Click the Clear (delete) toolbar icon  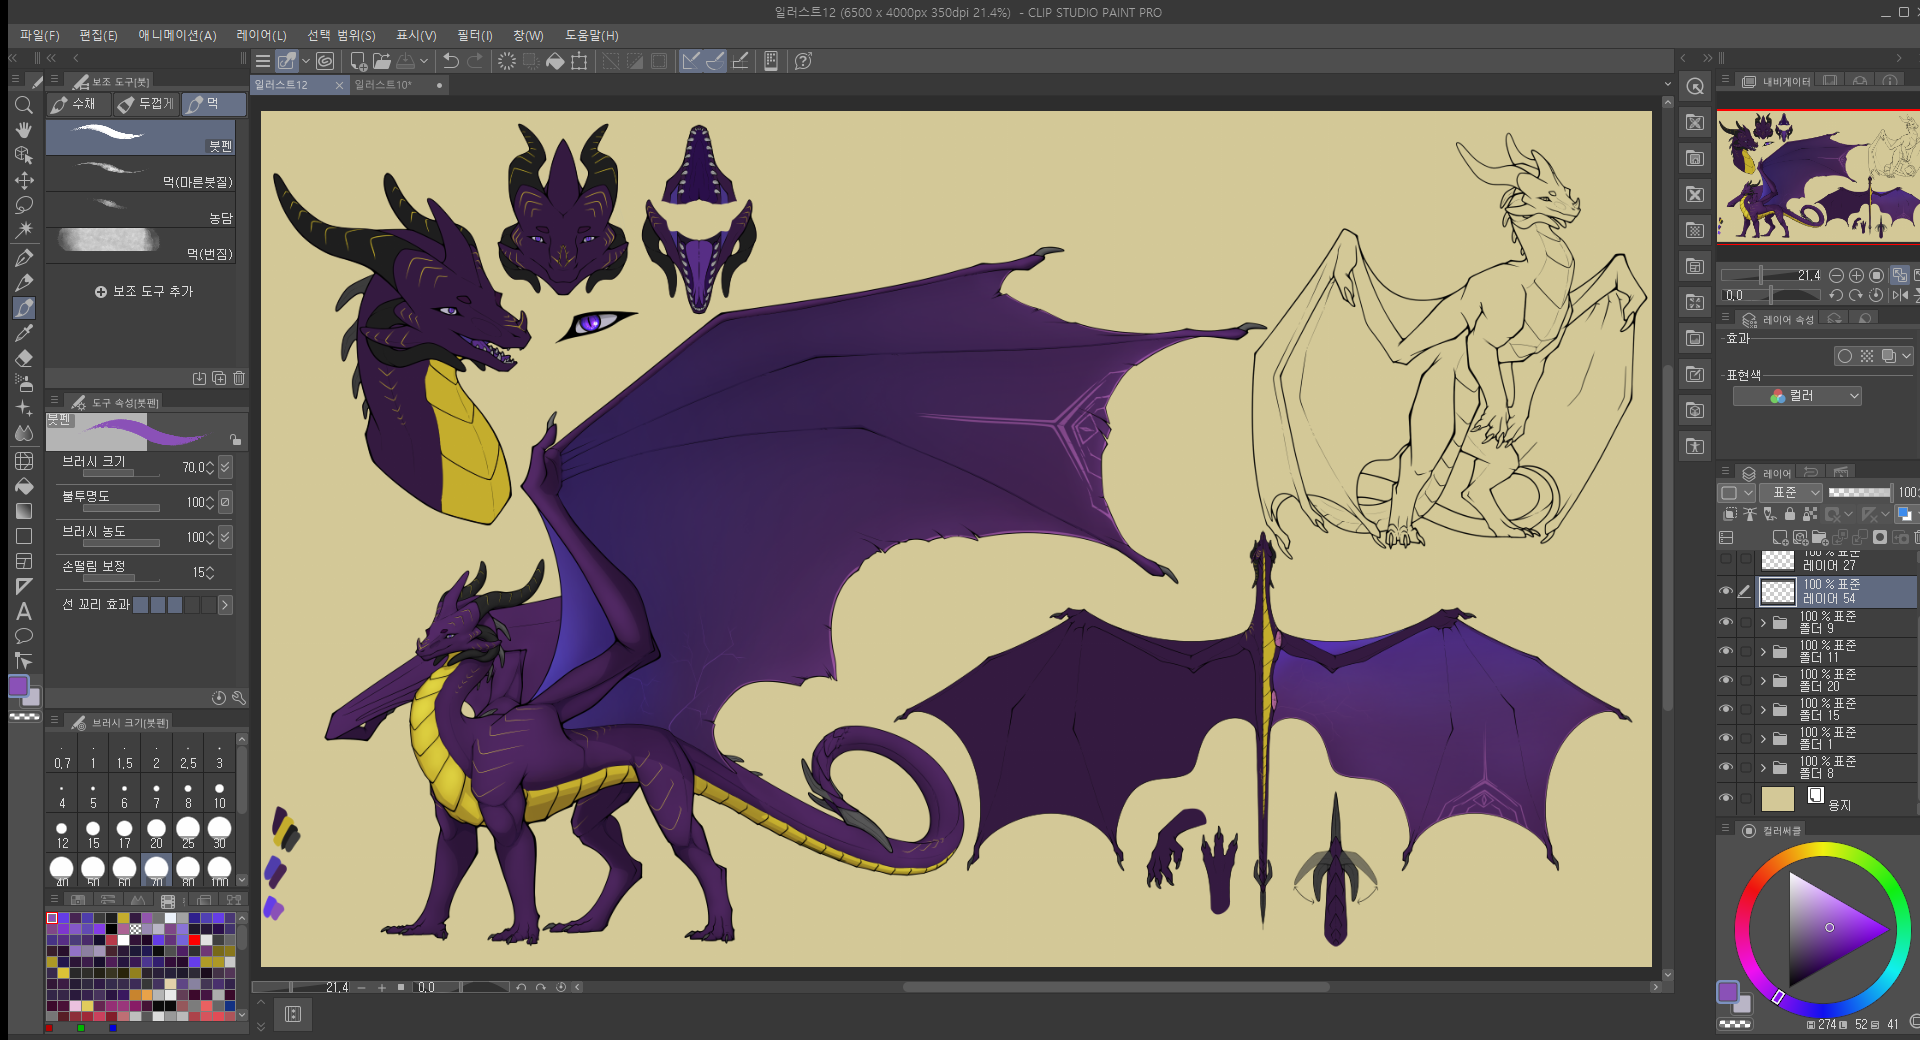[x=507, y=61]
